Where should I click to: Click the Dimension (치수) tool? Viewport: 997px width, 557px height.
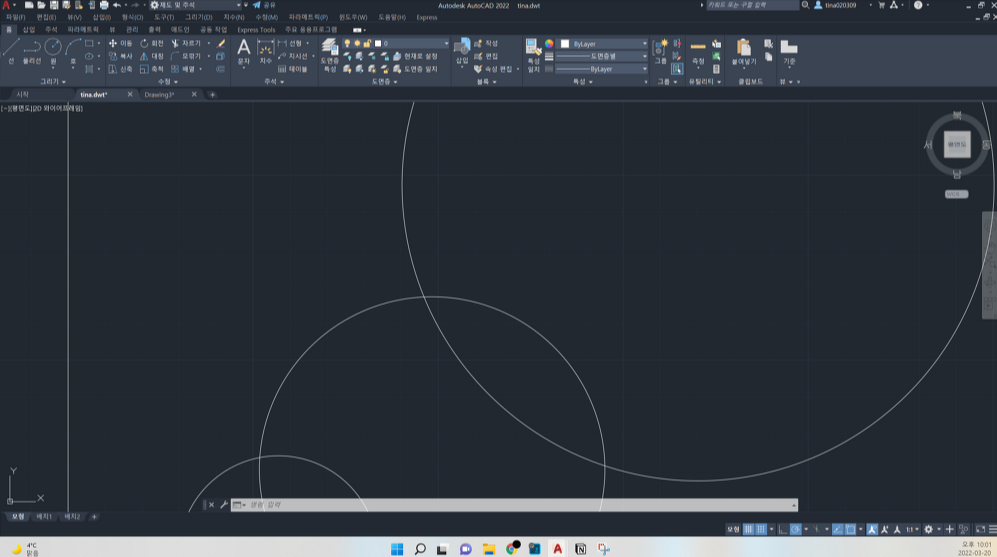[x=265, y=51]
